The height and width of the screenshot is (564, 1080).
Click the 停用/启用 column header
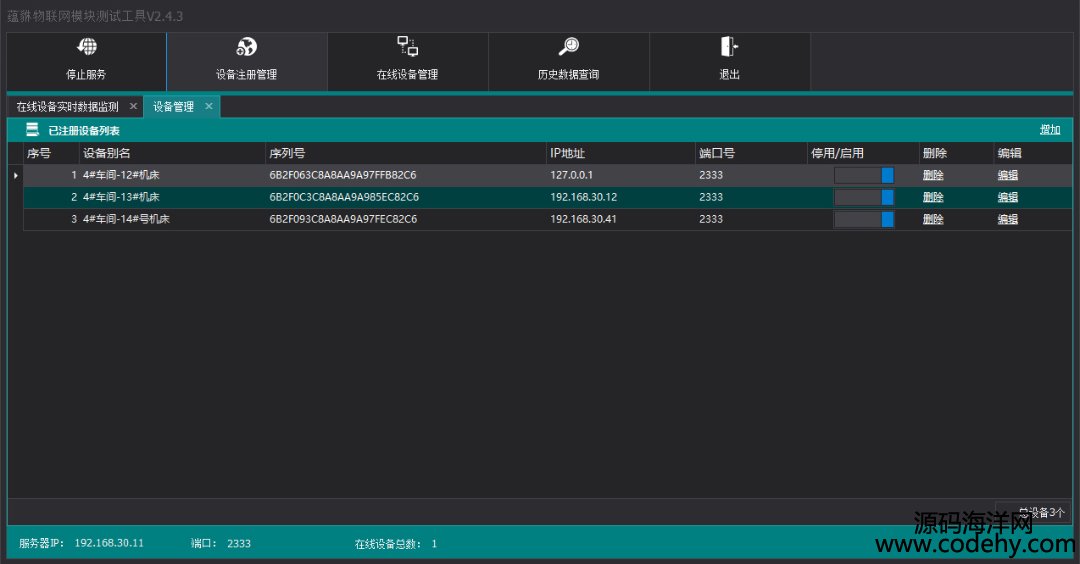pyautogui.click(x=863, y=153)
